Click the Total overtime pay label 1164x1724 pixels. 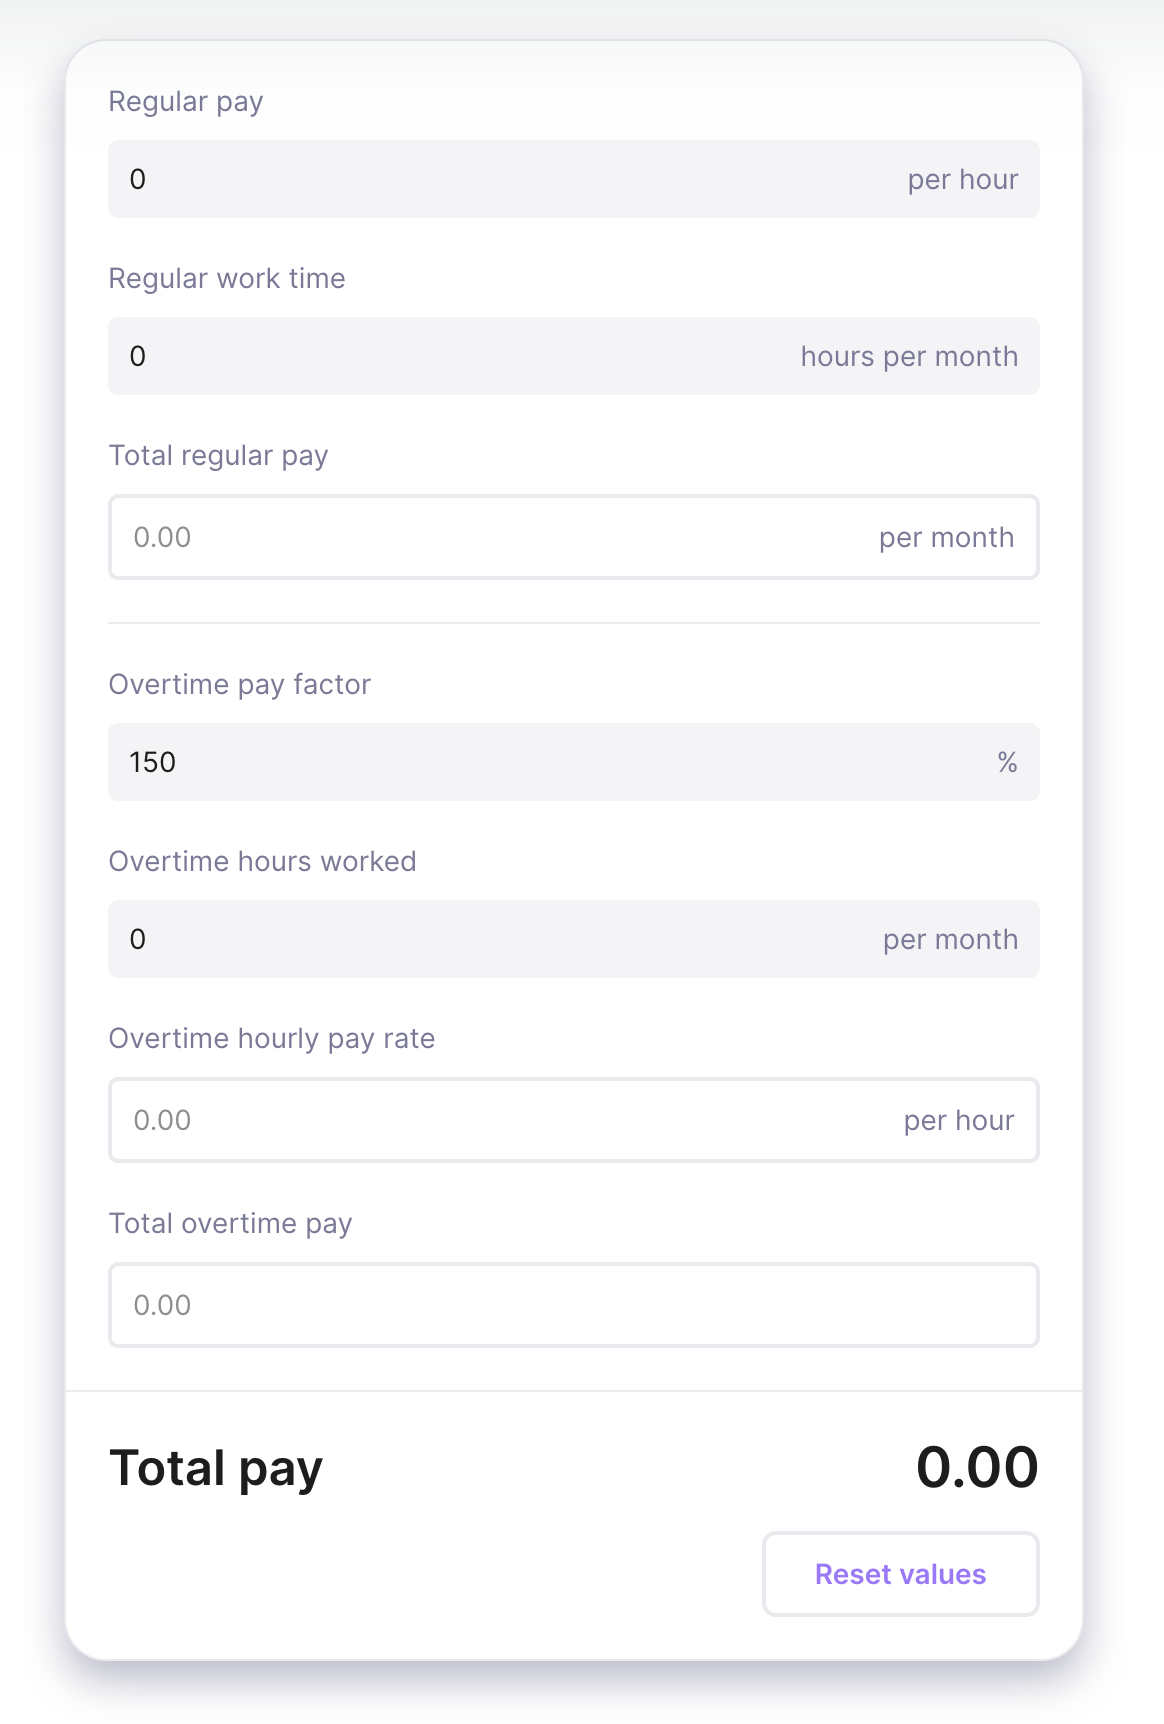pyautogui.click(x=230, y=1224)
